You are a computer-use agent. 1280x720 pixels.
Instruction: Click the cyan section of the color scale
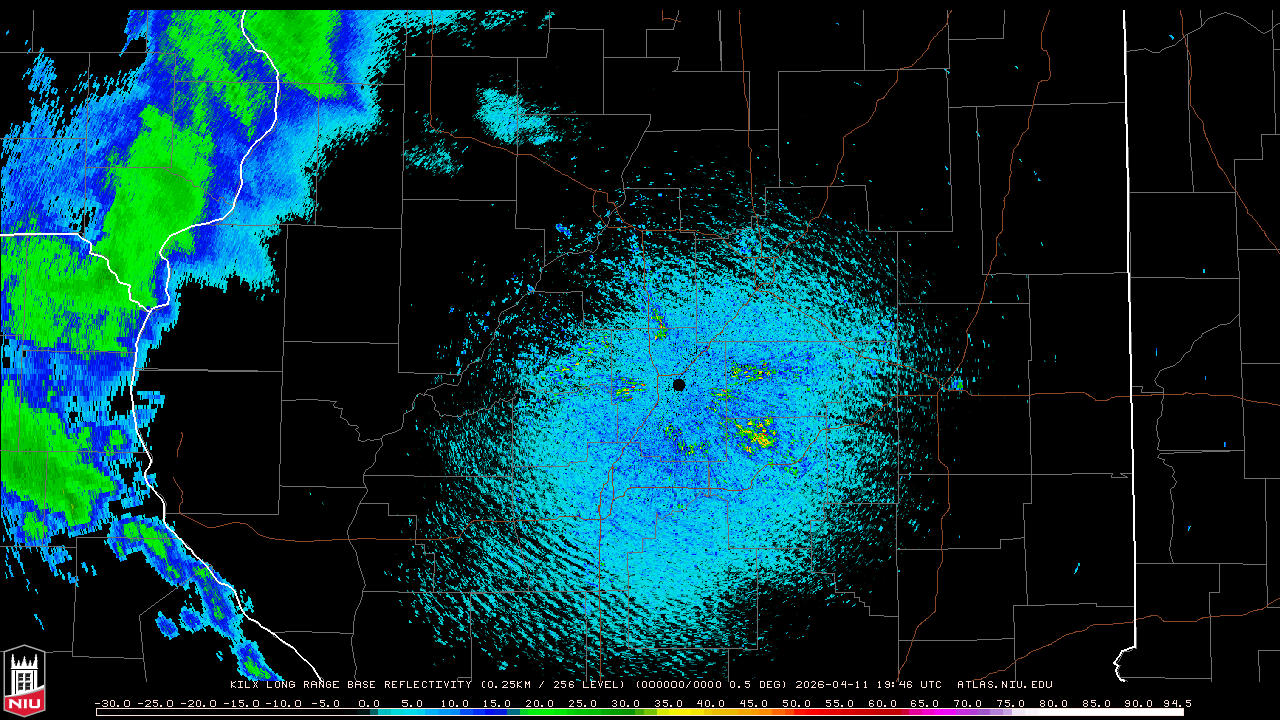tap(420, 712)
